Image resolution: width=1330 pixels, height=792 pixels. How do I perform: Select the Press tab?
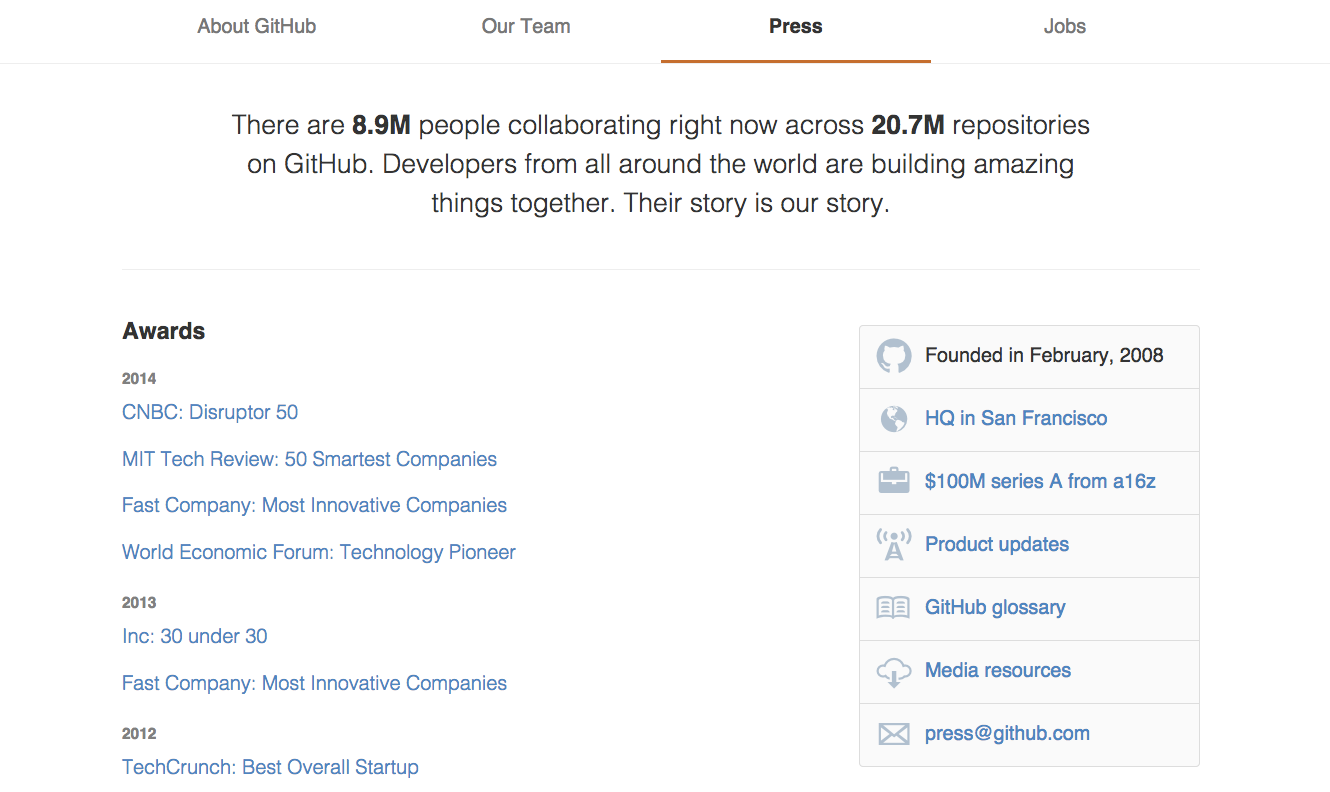pyautogui.click(x=796, y=27)
